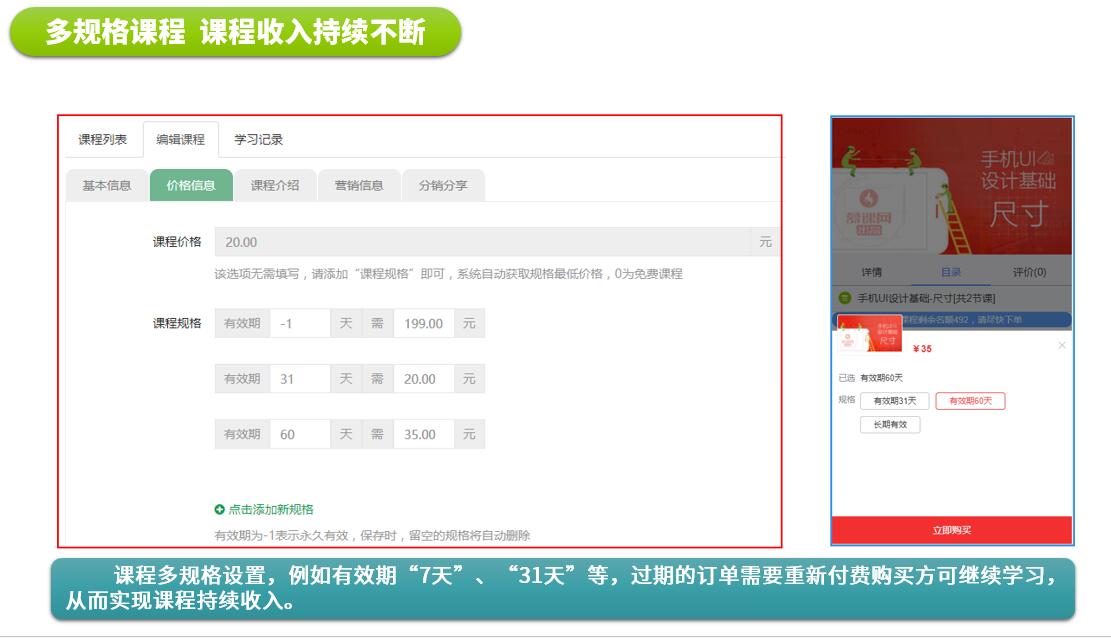Click the green list icon beside 手机UI设计基础
Image resolution: width=1111 pixels, height=638 pixels.
coord(844,298)
